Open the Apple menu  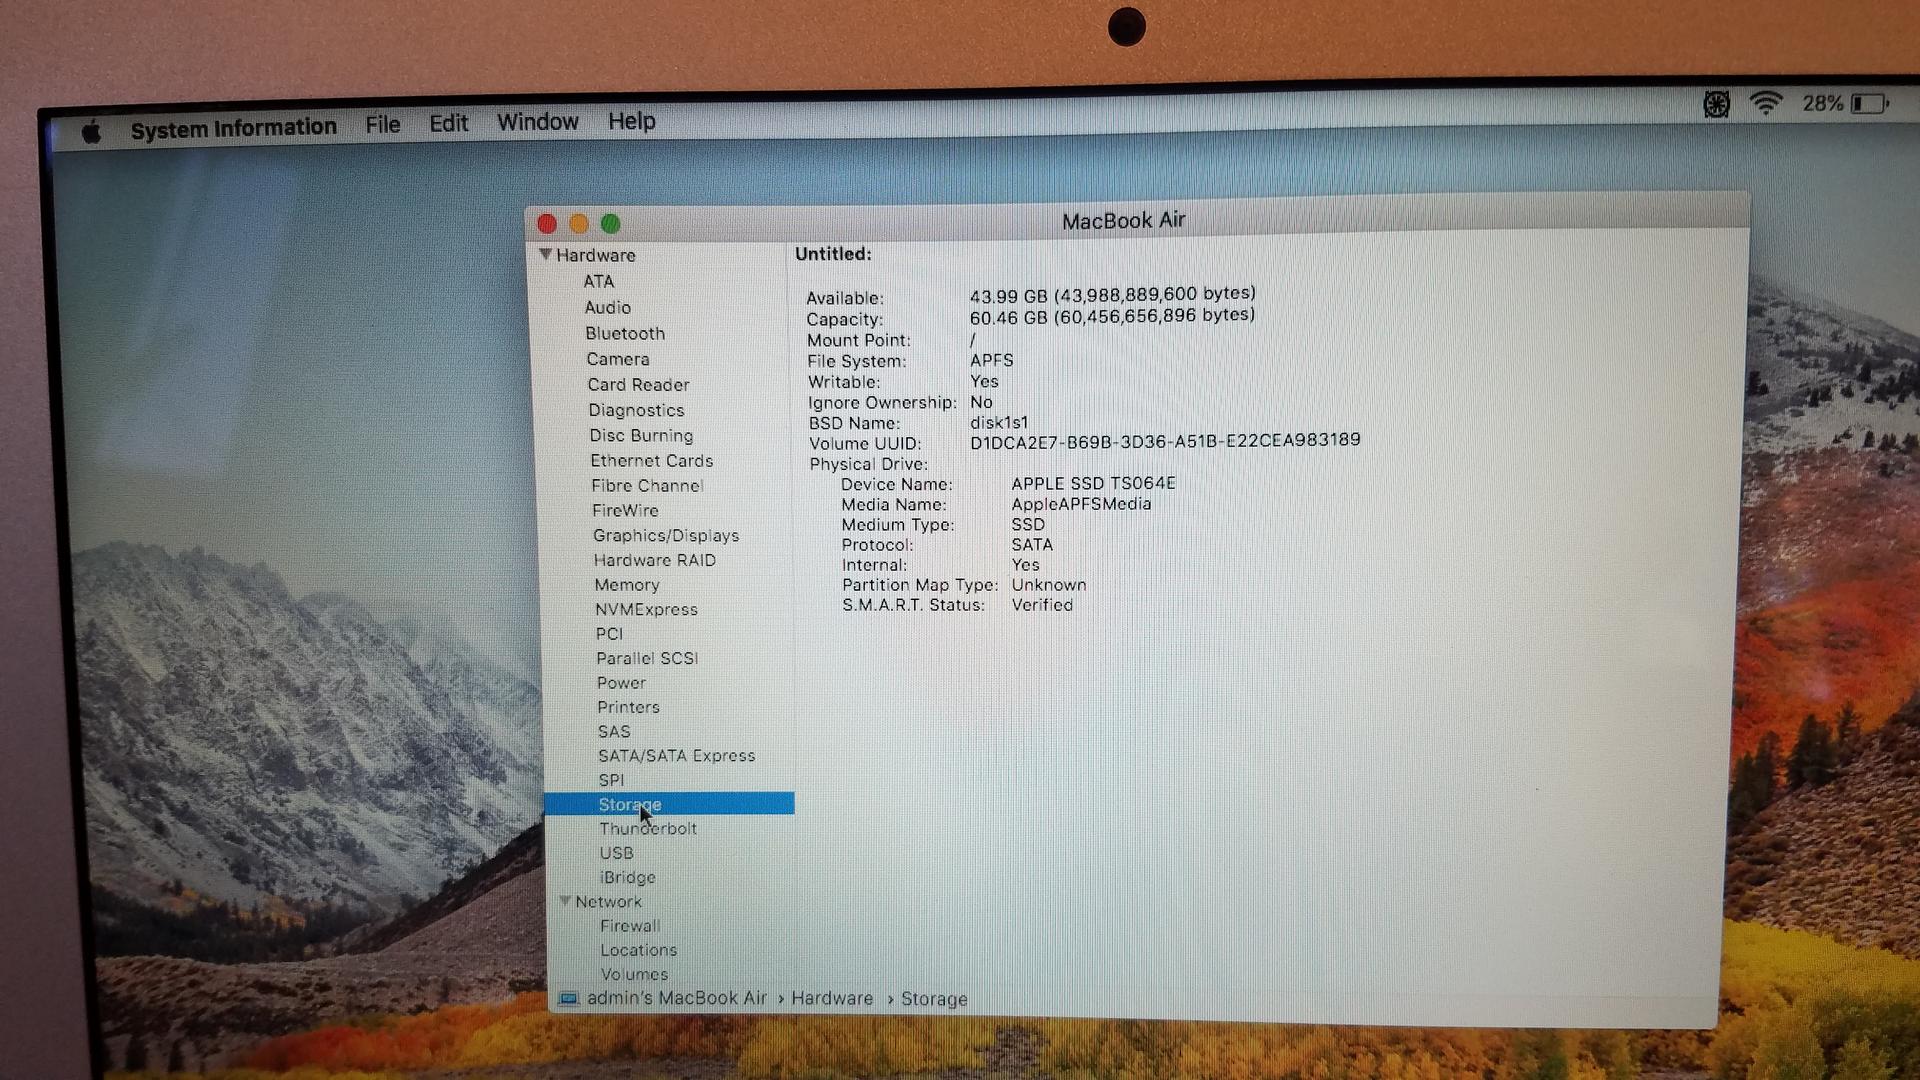(x=91, y=131)
